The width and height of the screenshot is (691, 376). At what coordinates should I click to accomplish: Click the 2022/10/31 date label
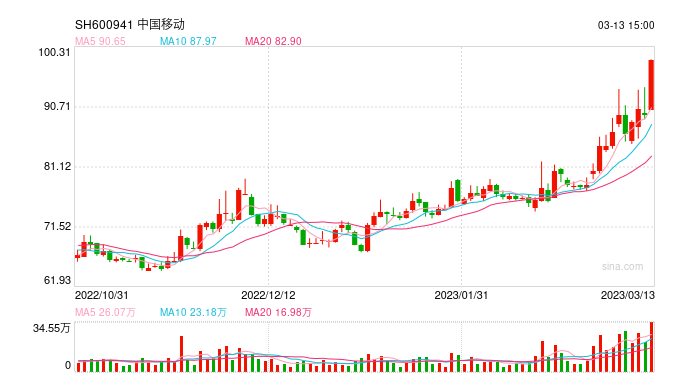[x=101, y=295]
